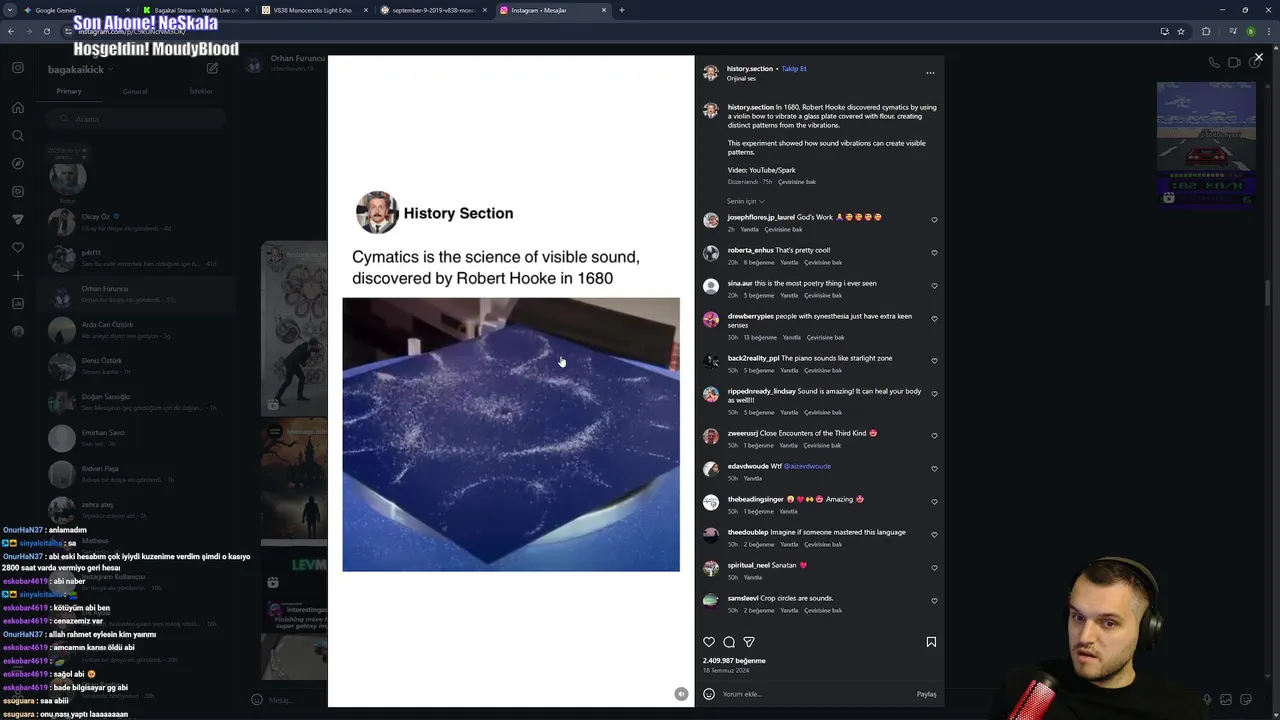Click the 'Paylaş' post comment button
Viewport: 1280px width, 720px height.
click(926, 694)
